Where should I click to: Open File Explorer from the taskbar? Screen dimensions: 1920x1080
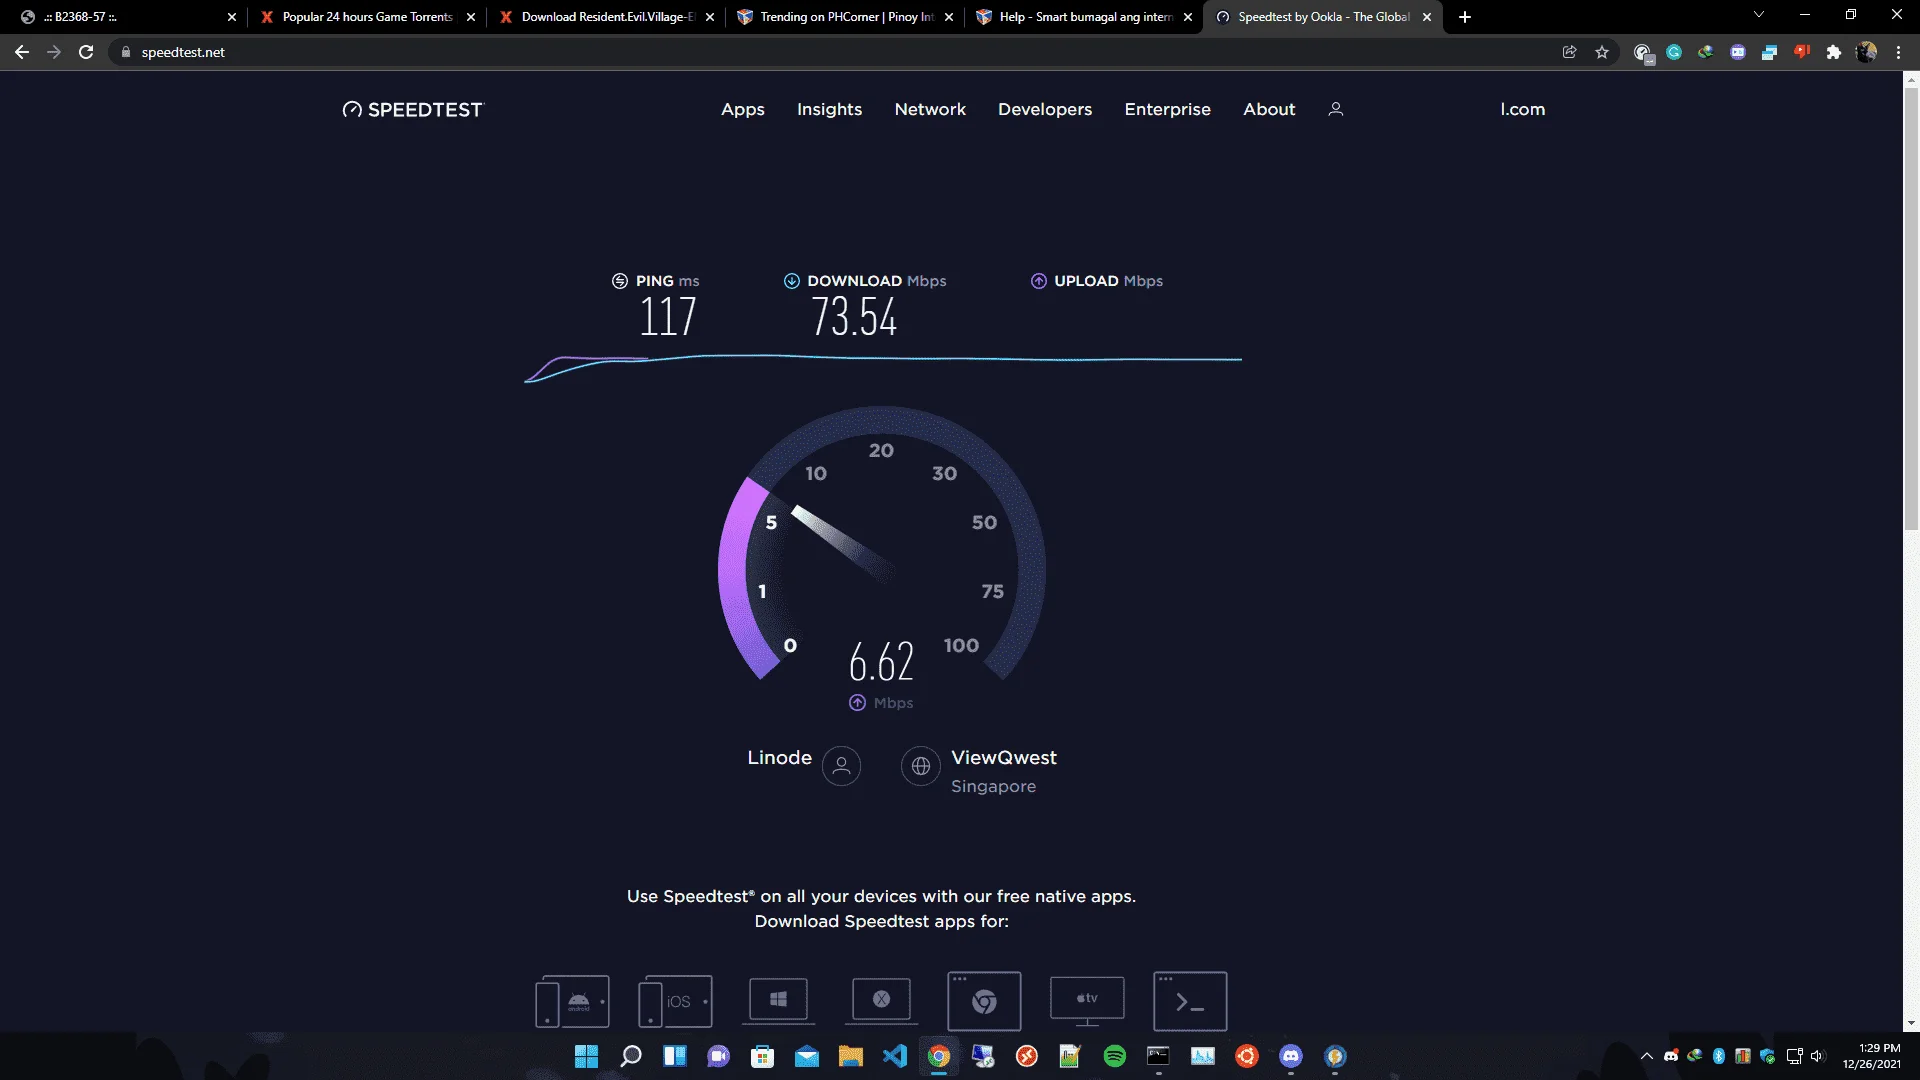click(x=851, y=1056)
